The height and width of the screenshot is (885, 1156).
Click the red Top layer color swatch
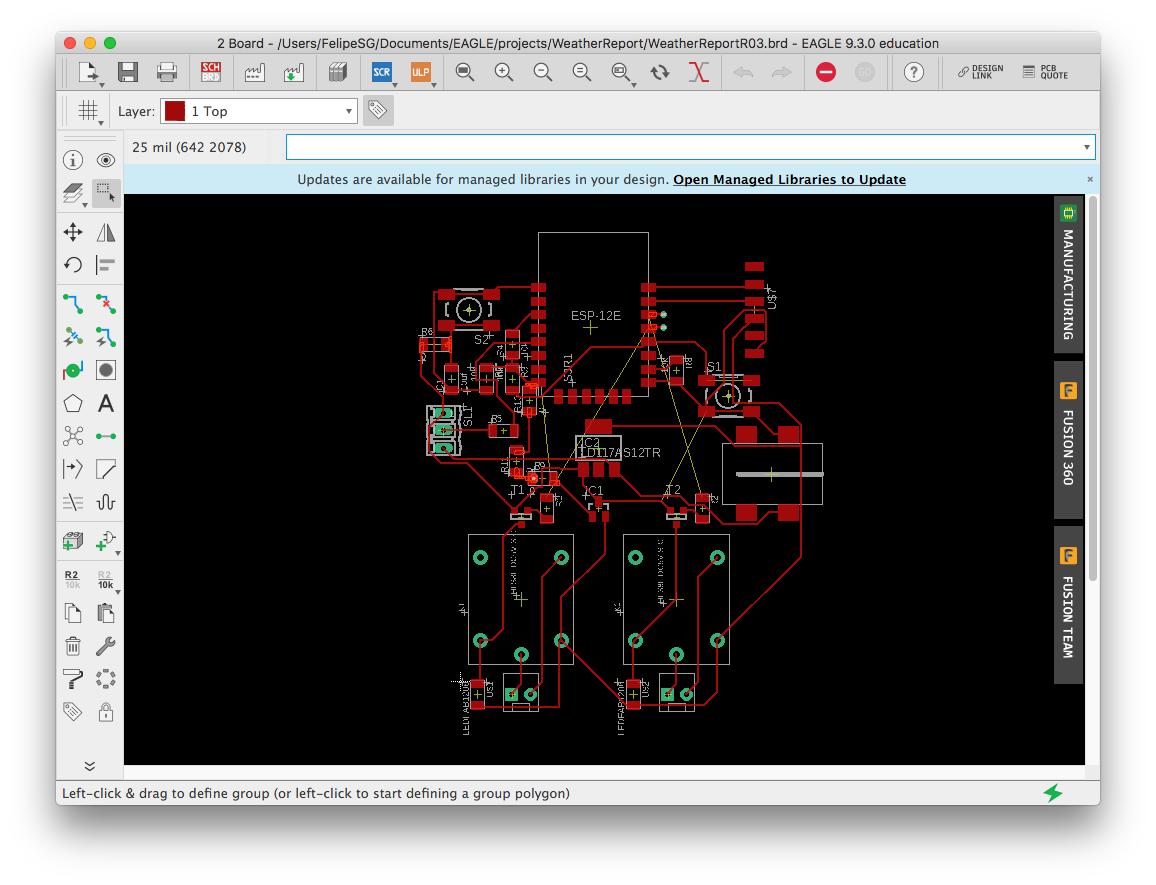[x=175, y=111]
